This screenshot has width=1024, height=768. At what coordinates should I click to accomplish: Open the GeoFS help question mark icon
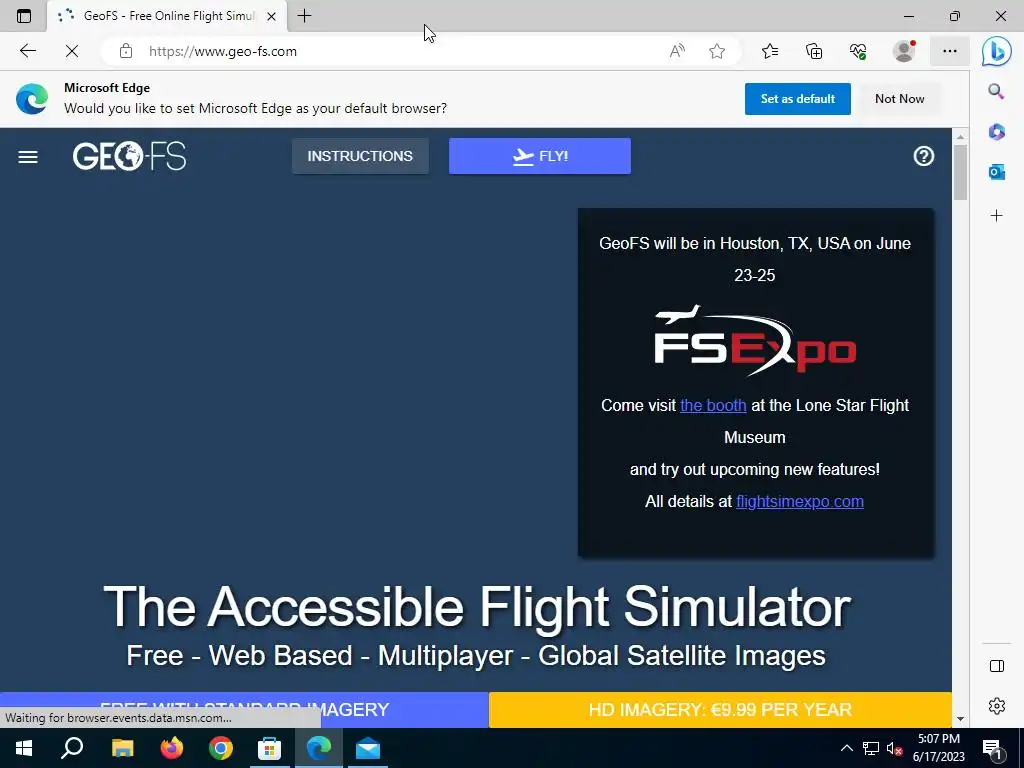tap(923, 156)
